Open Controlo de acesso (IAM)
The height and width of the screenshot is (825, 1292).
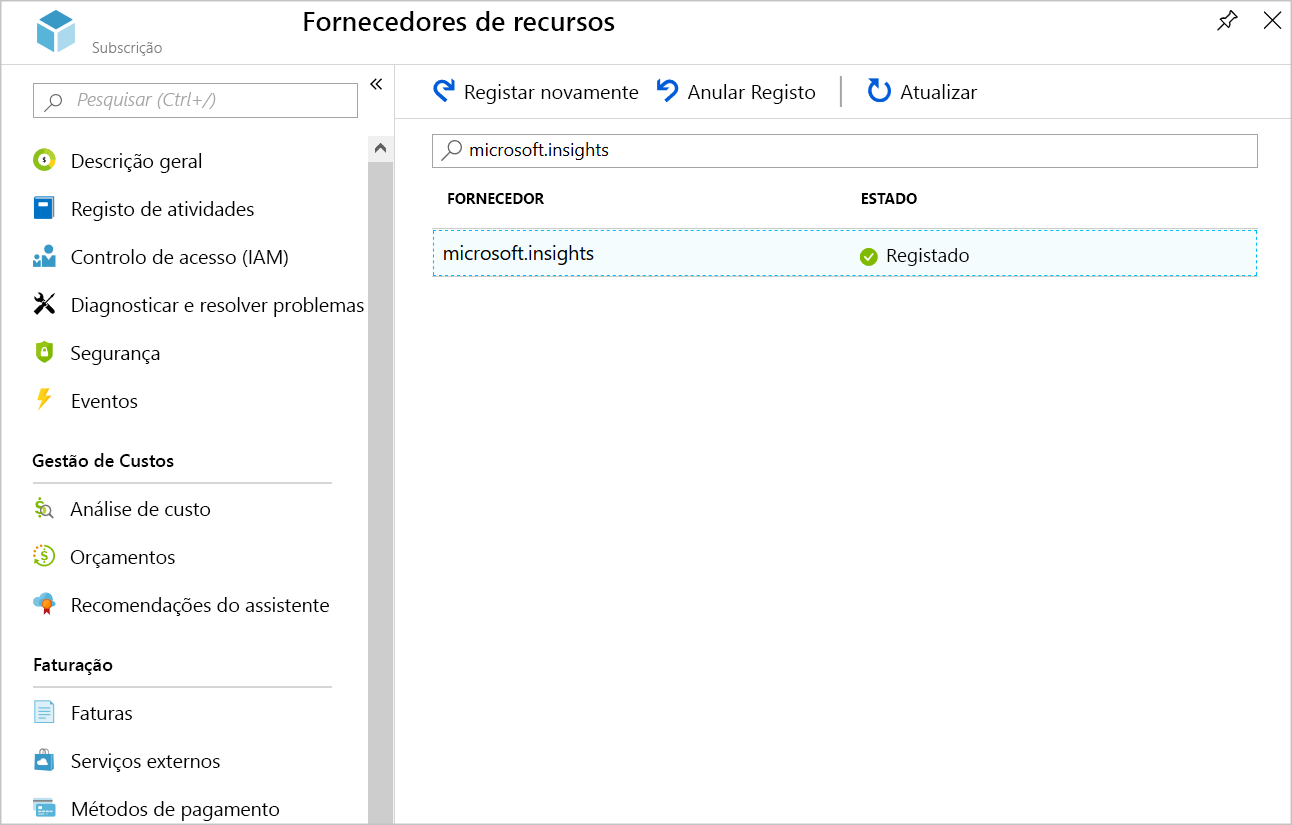coord(180,257)
